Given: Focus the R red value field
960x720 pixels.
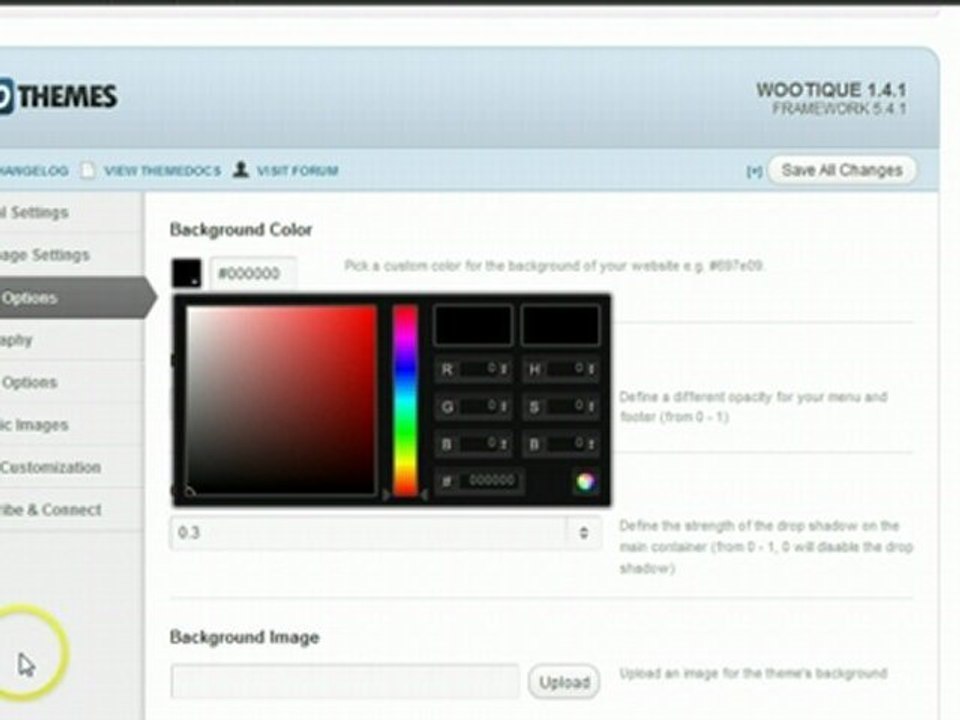Looking at the screenshot, I should 473,369.
